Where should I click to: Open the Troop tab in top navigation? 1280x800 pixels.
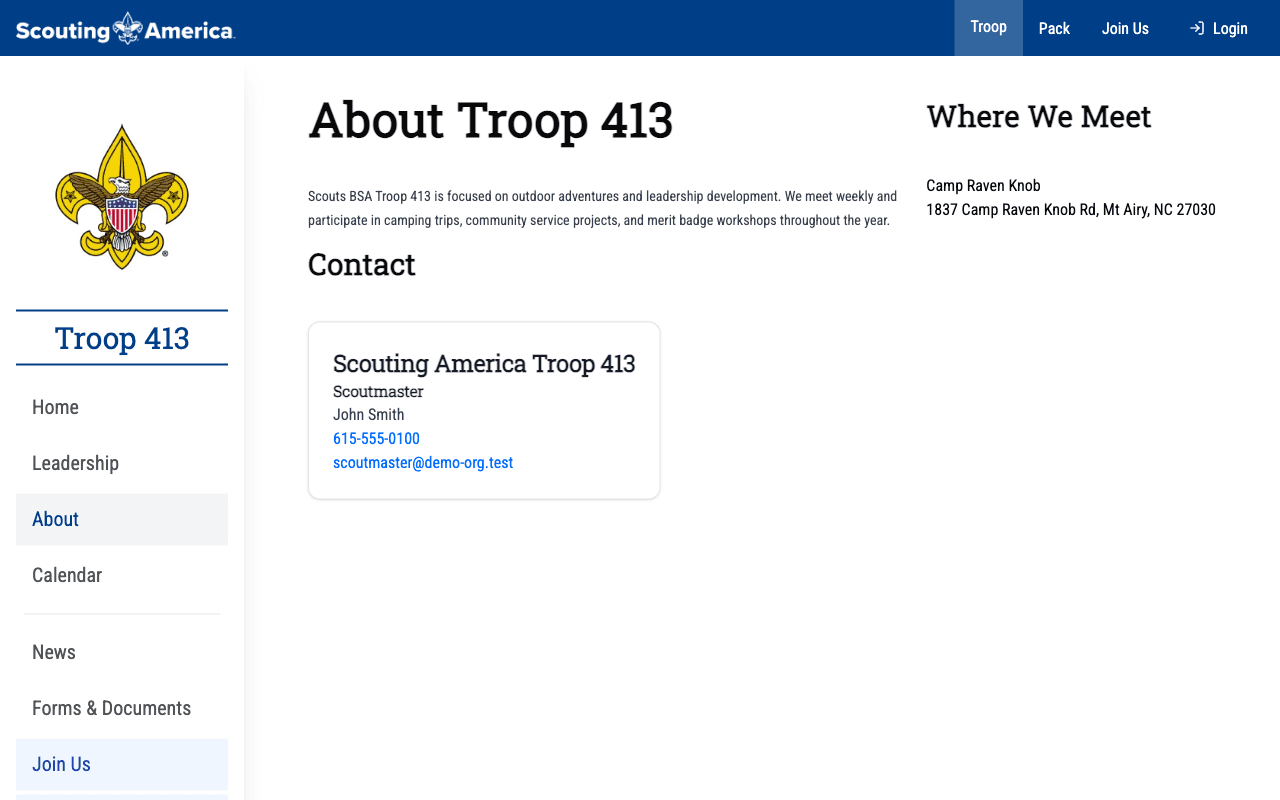point(988,28)
